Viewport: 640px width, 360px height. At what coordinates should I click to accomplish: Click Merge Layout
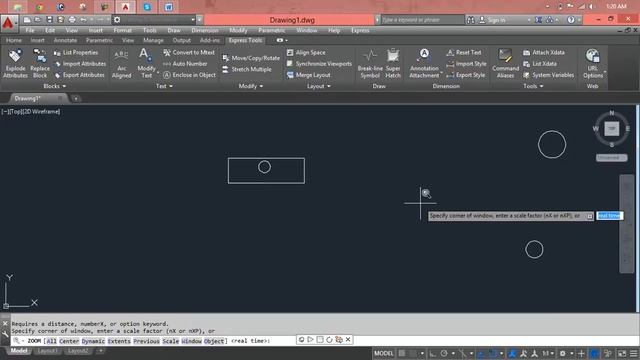pyautogui.click(x=309, y=75)
